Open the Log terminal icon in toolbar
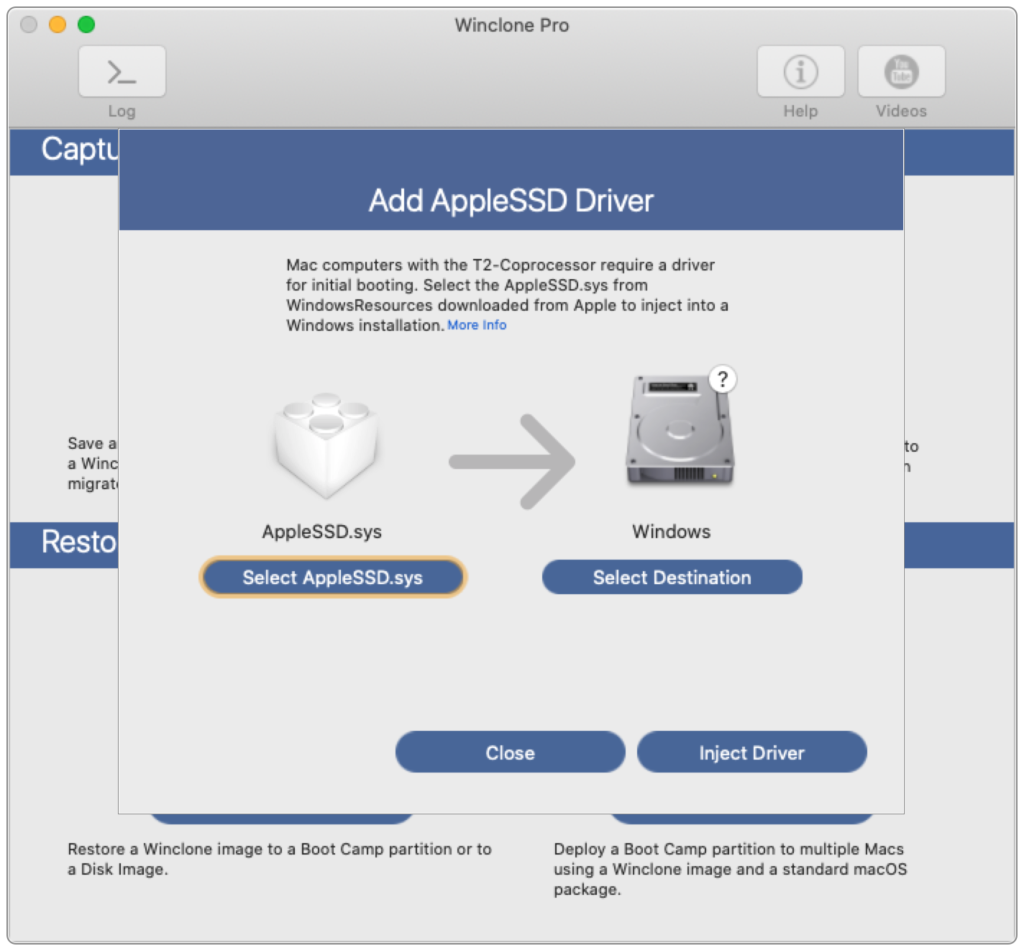The width and height of the screenshot is (1024, 951). [x=122, y=71]
